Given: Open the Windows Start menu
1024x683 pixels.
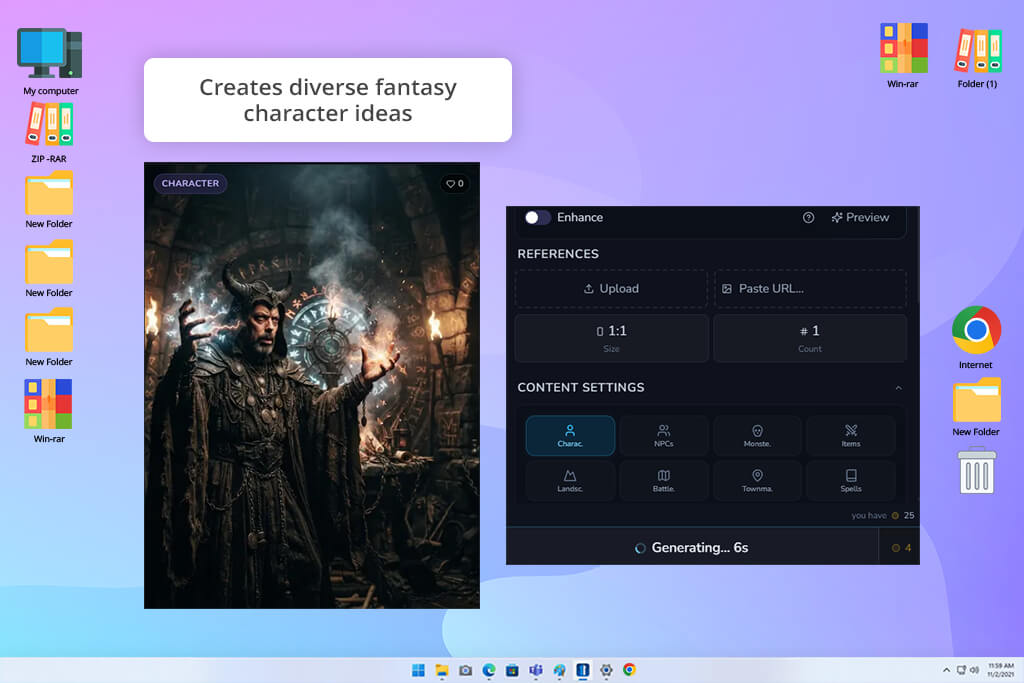Looking at the screenshot, I should (x=418, y=670).
